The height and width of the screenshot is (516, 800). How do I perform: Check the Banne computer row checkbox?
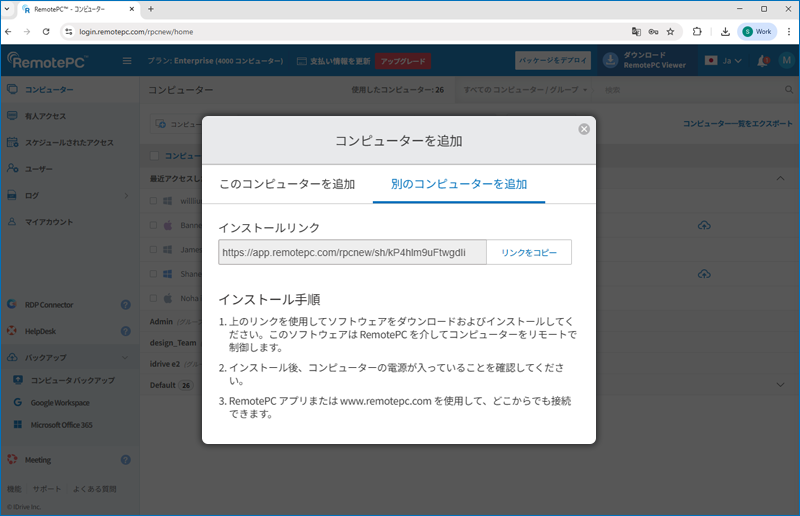coord(153,225)
